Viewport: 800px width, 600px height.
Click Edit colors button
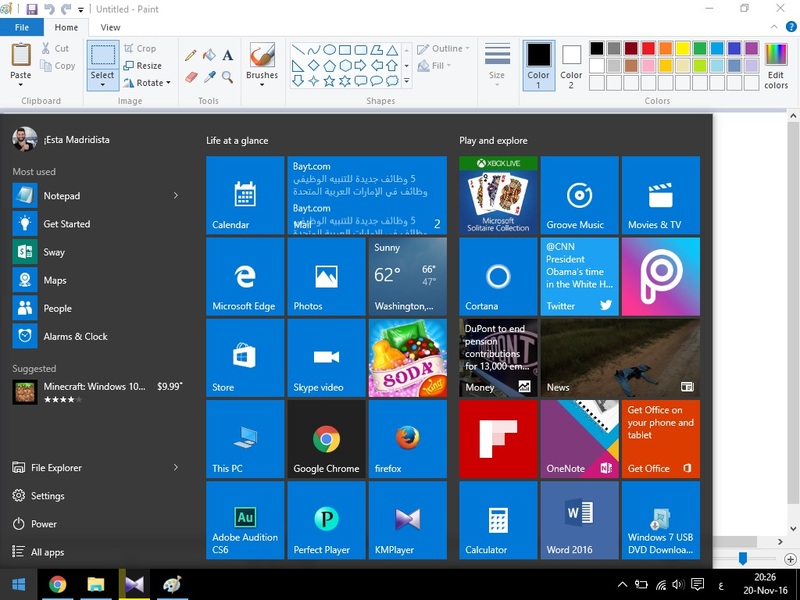[776, 66]
